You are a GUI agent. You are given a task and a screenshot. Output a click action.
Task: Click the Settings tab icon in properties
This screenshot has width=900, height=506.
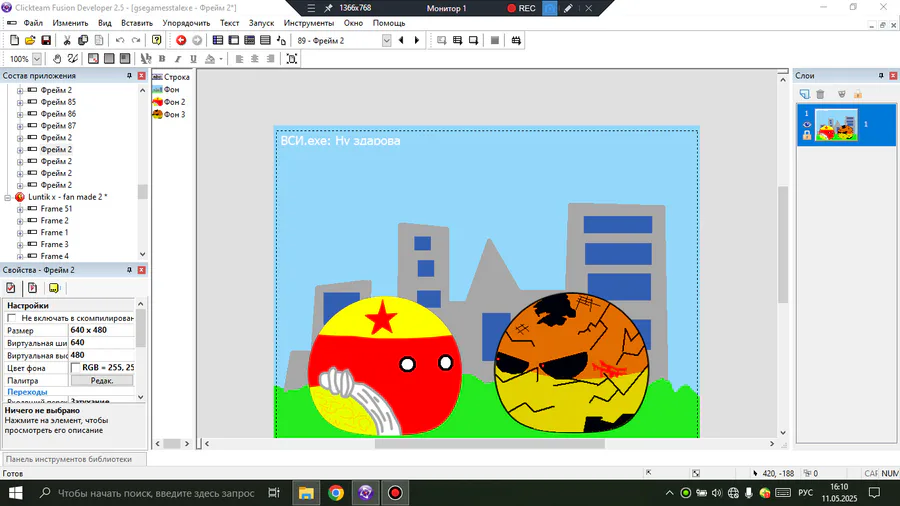(10, 288)
